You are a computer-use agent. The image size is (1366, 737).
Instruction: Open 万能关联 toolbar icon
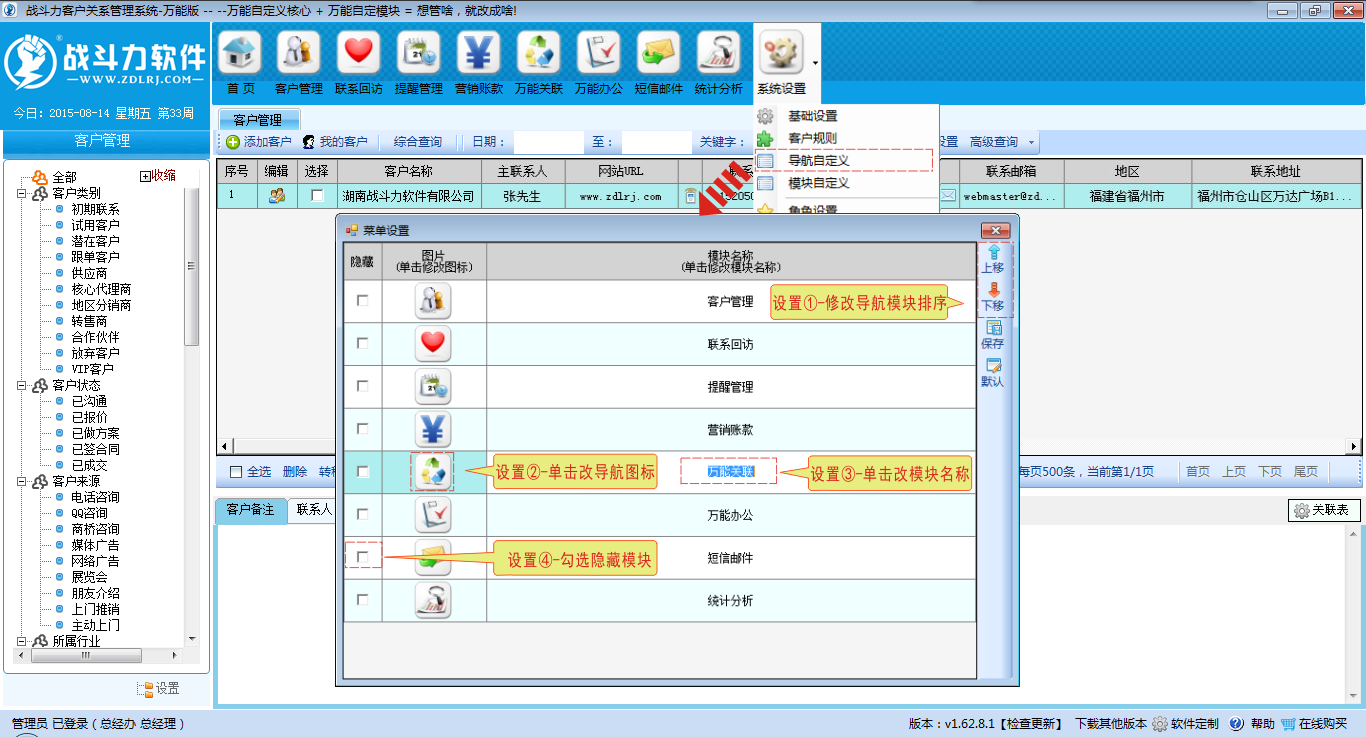click(x=539, y=53)
